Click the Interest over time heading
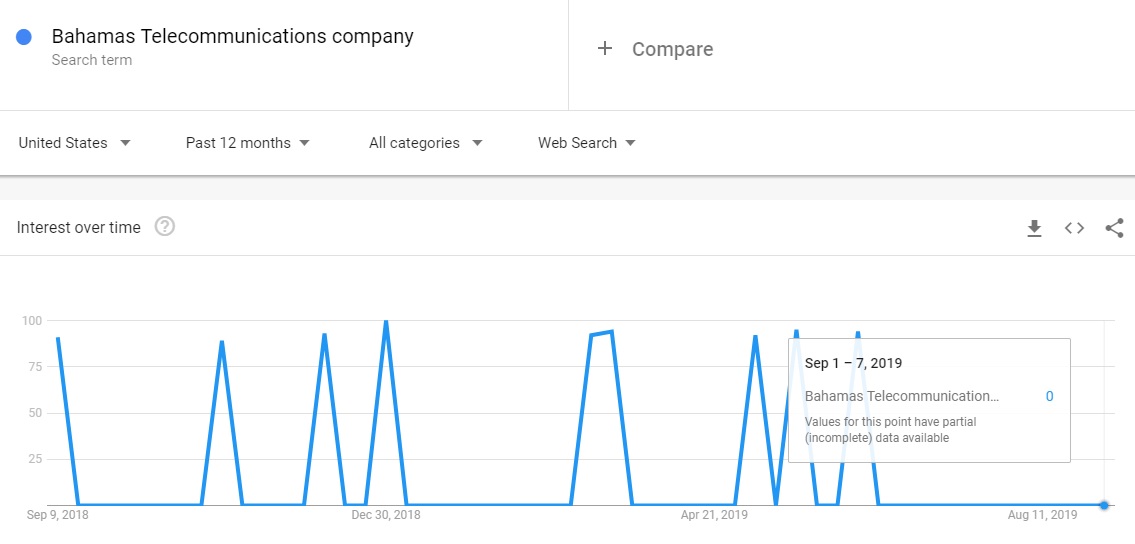The width and height of the screenshot is (1135, 544). click(79, 228)
